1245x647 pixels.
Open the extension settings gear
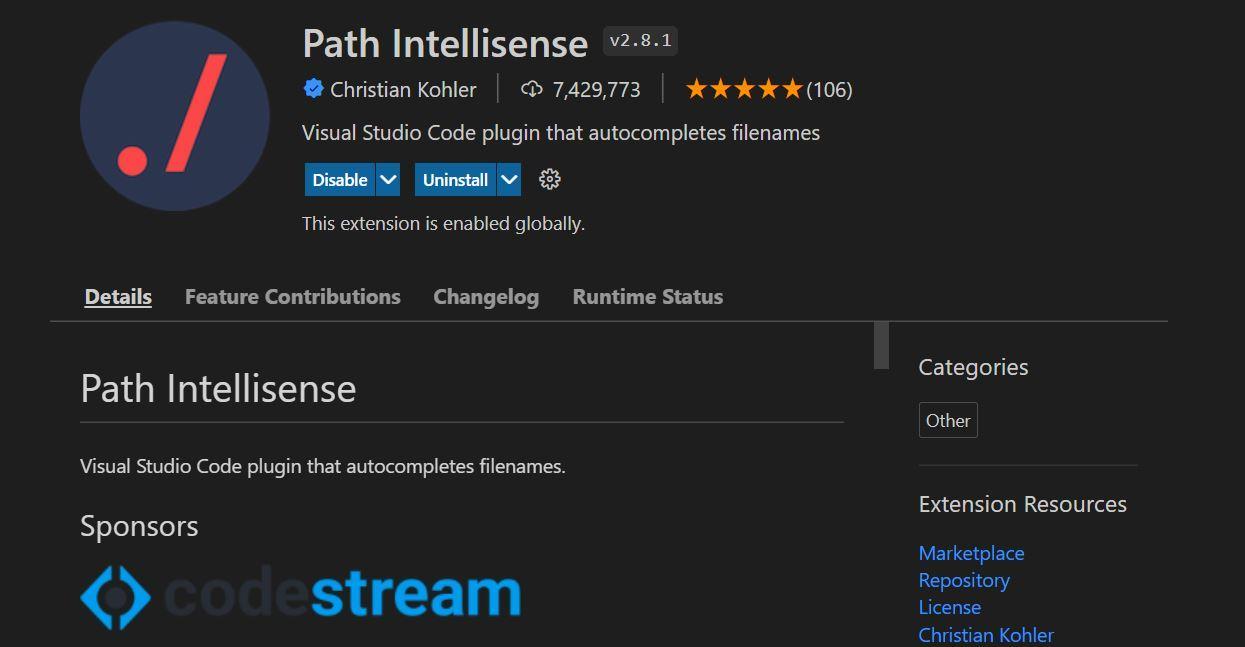548,179
